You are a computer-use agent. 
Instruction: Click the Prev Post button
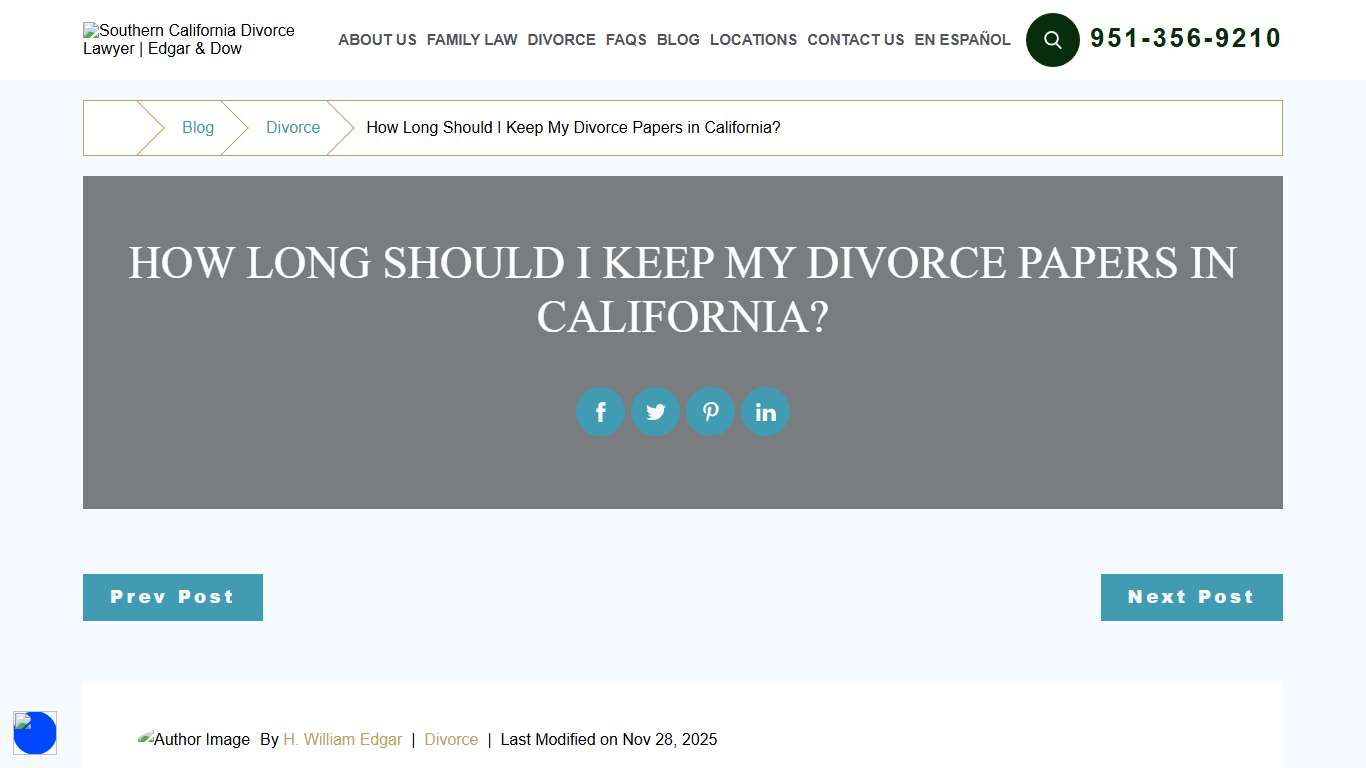[x=172, y=597]
